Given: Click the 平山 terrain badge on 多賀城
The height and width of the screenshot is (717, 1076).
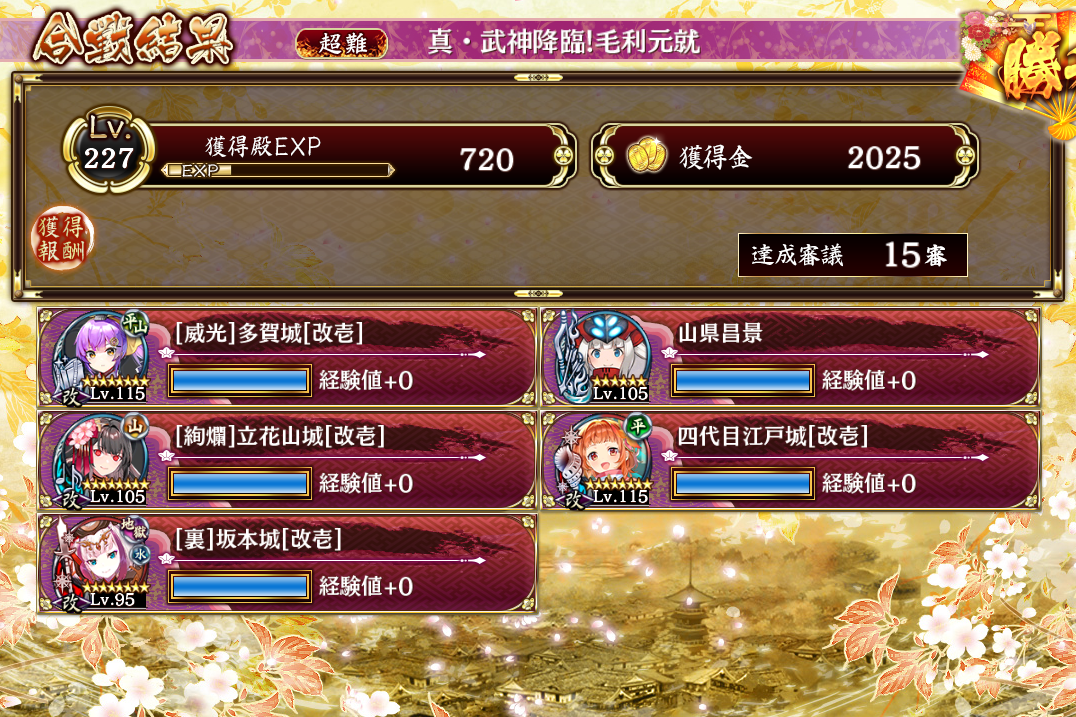Looking at the screenshot, I should click(135, 324).
